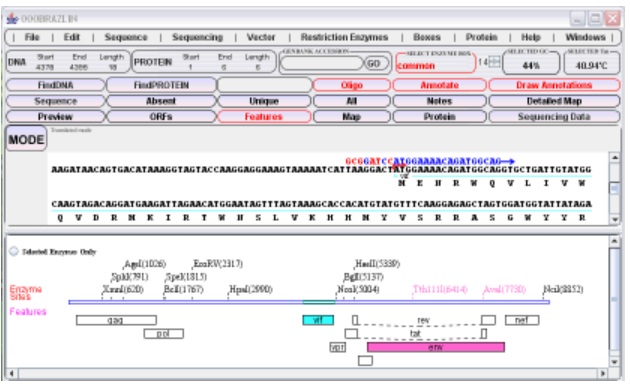The width and height of the screenshot is (630, 385).
Task: Click the MODE button
Action: pos(26,139)
